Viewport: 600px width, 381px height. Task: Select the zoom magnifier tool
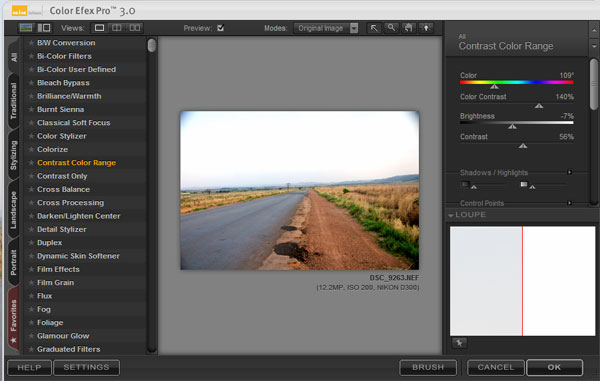coord(391,28)
